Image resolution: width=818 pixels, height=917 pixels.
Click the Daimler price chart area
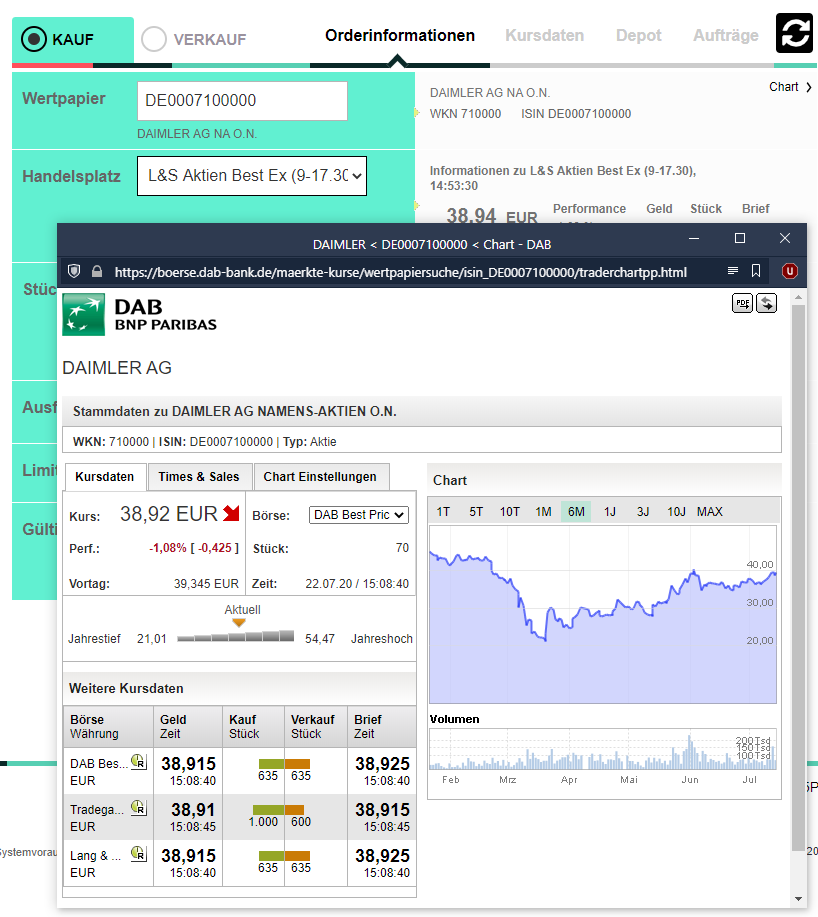603,614
